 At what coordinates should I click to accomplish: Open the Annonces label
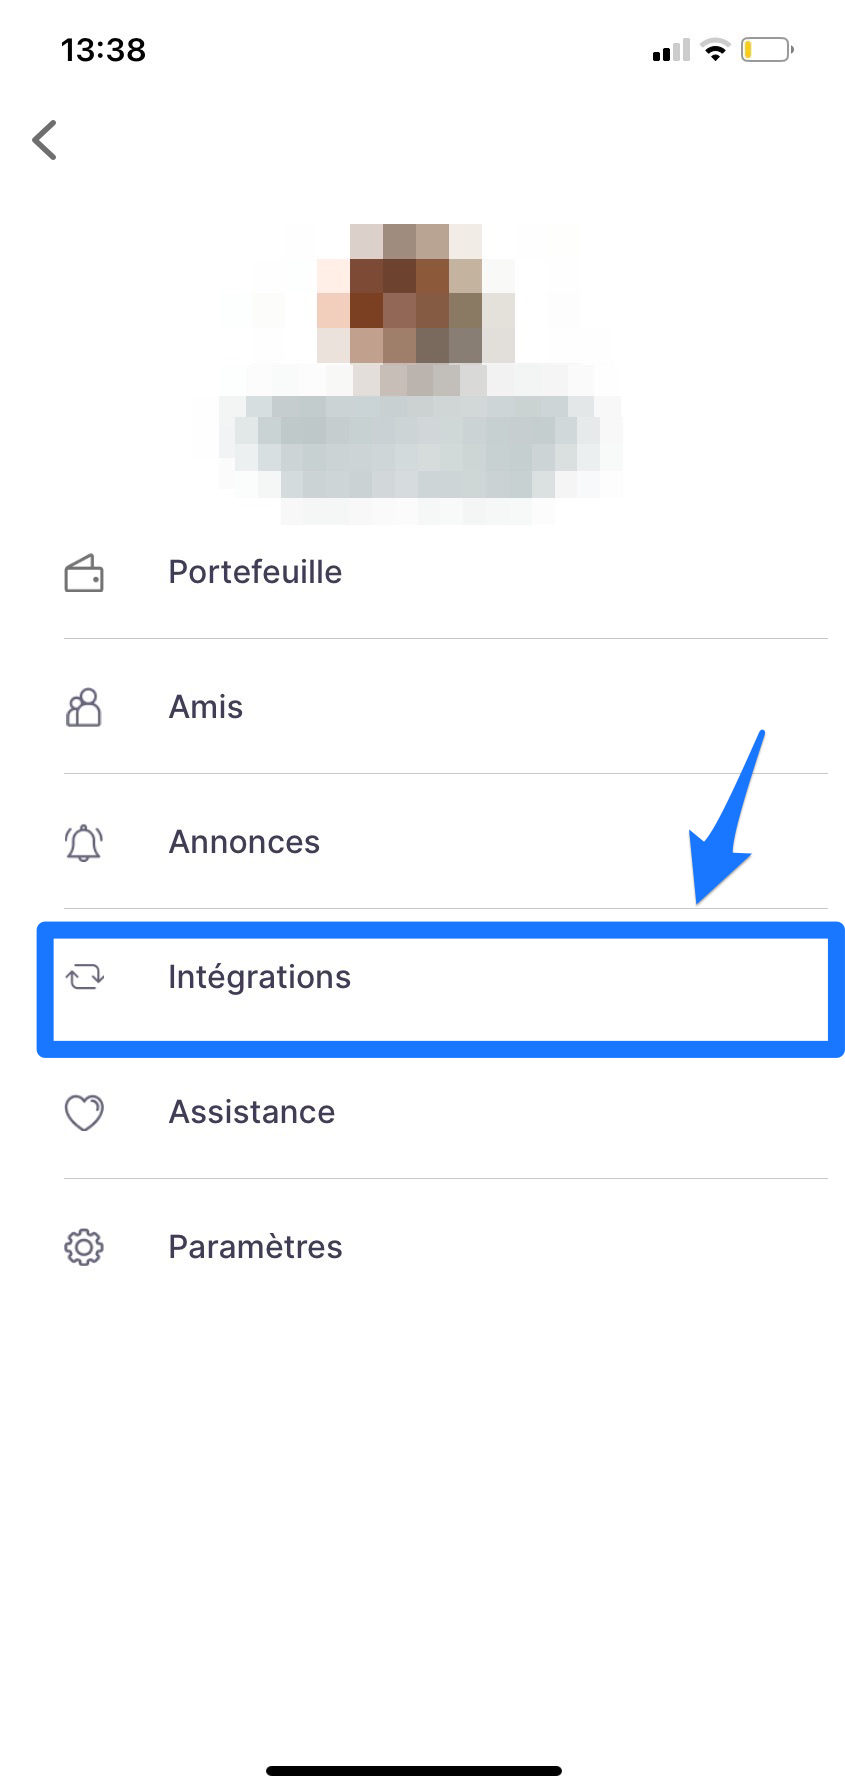click(x=244, y=842)
